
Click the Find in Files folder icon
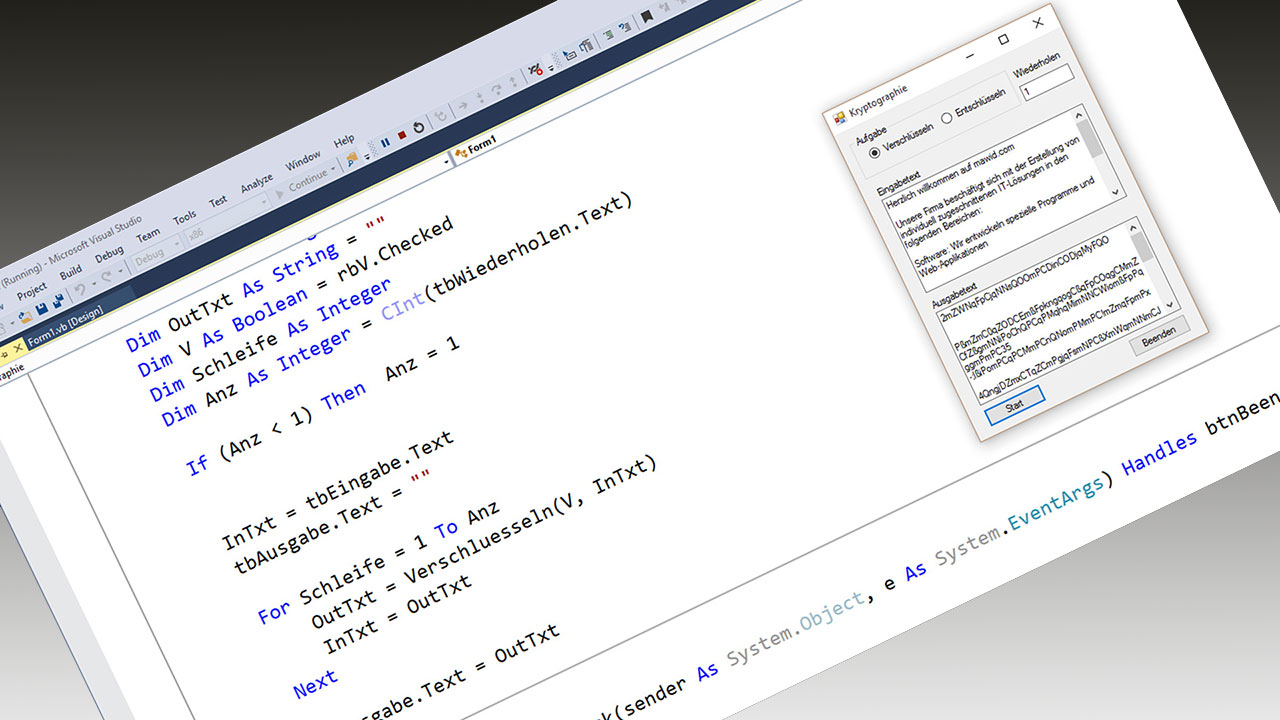pos(352,157)
